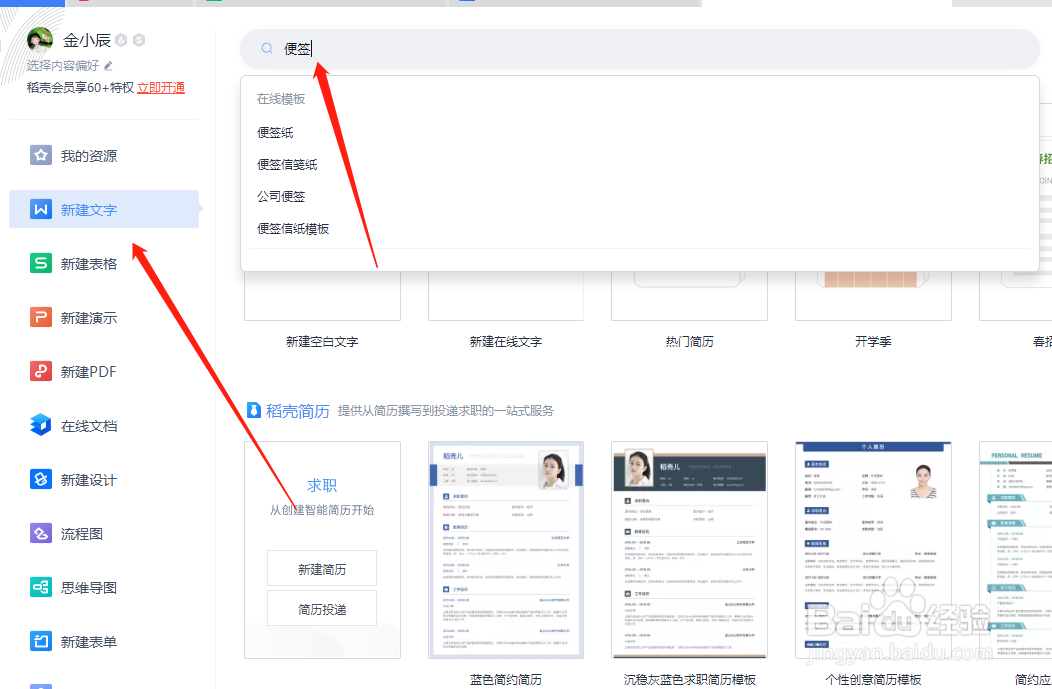Click the purple 流程图 icon
Screen dimensions: 1052x689
coord(41,533)
